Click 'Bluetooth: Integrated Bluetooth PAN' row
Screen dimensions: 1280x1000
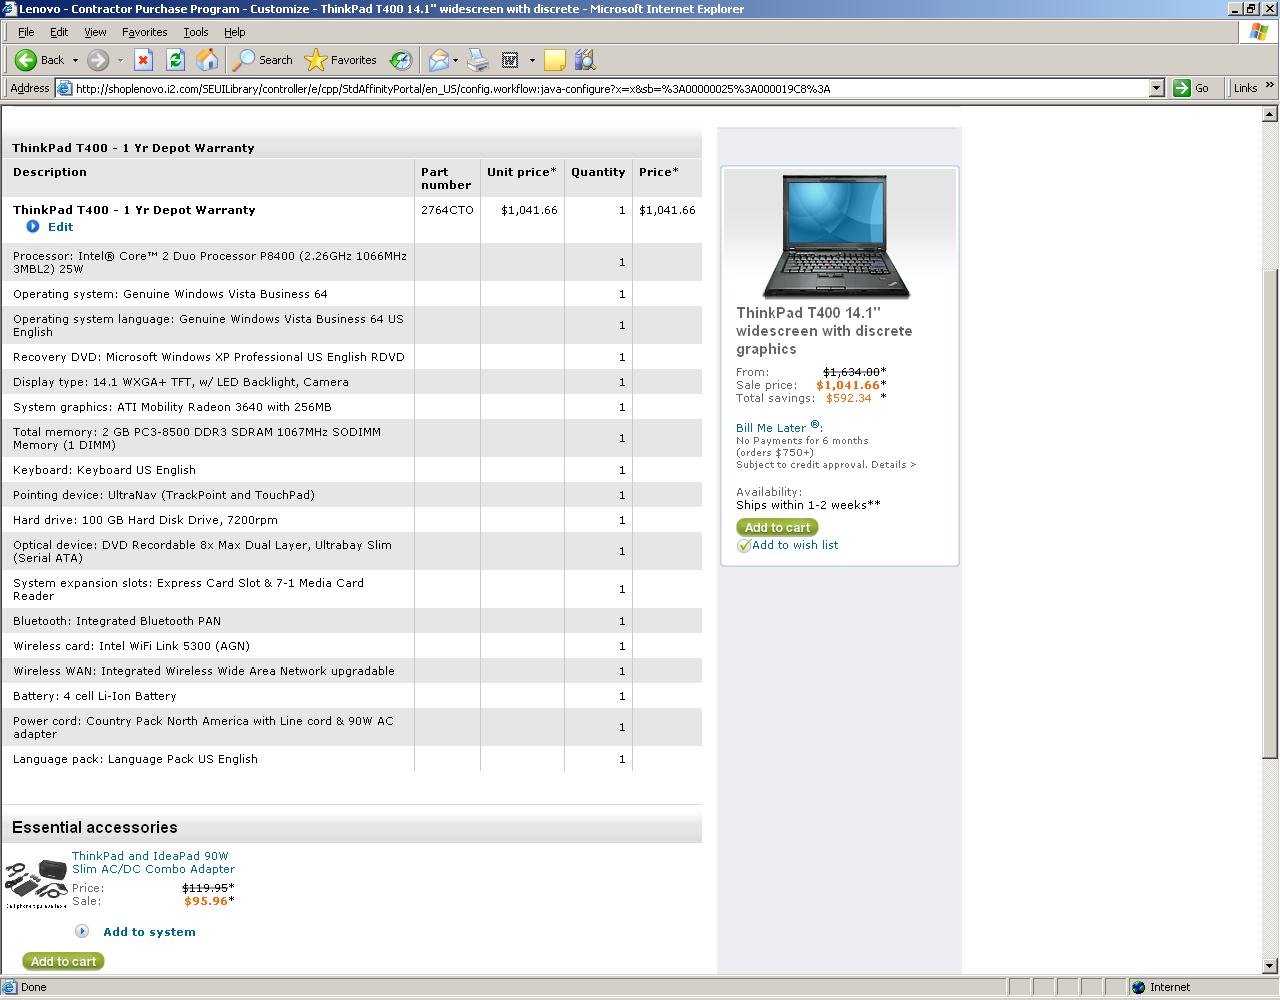(351, 621)
